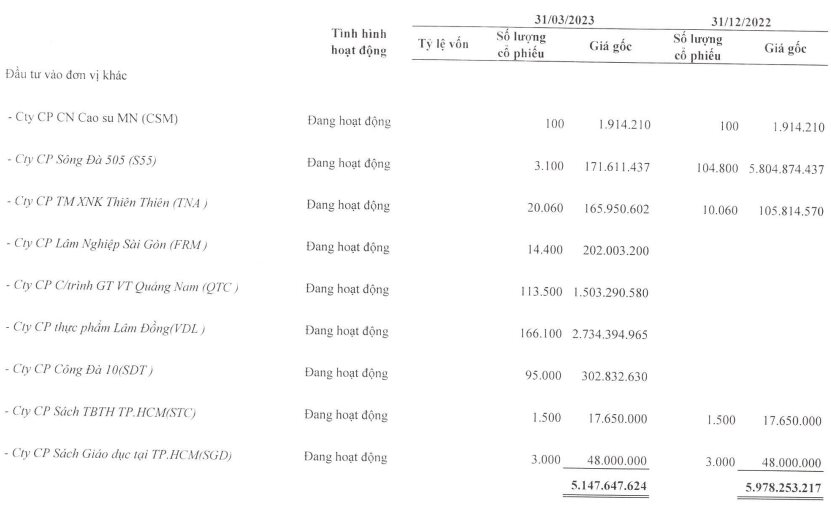Select Cty CP Lâm Nghiệp Sài Gòn (FRM)
Viewport: 831px width, 506px height.
[107, 244]
